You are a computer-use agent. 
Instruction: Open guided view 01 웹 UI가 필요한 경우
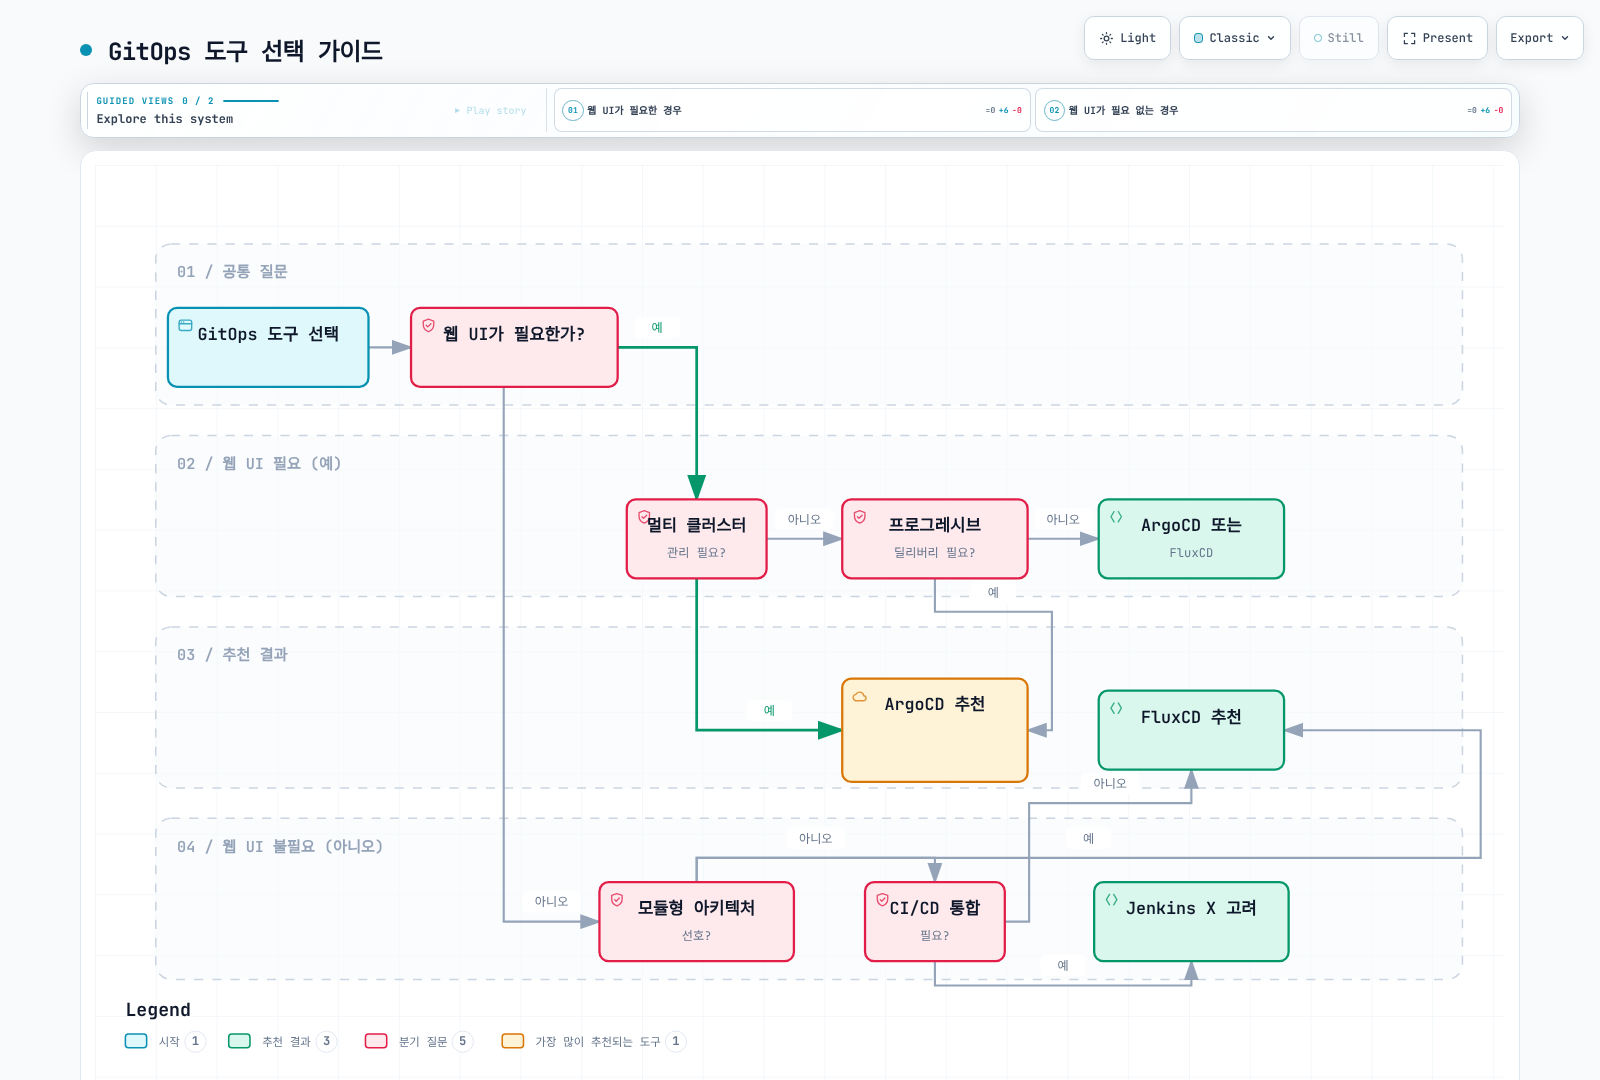pos(792,110)
